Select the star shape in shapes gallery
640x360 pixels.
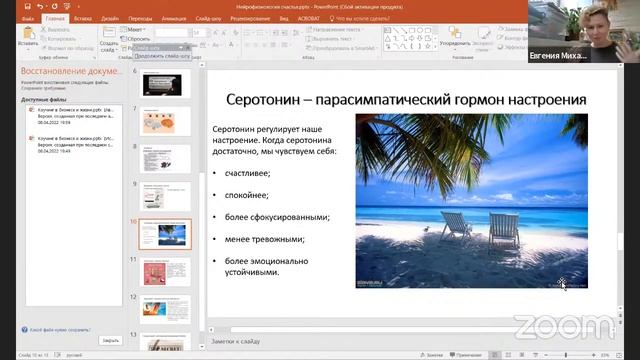click(x=427, y=47)
